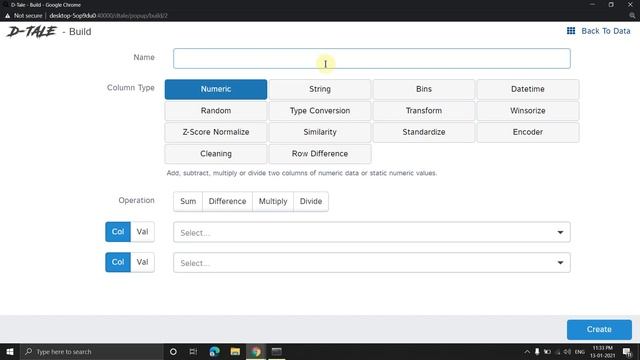Show hidden system tray icons
The width and height of the screenshot is (640, 360).
(527, 352)
